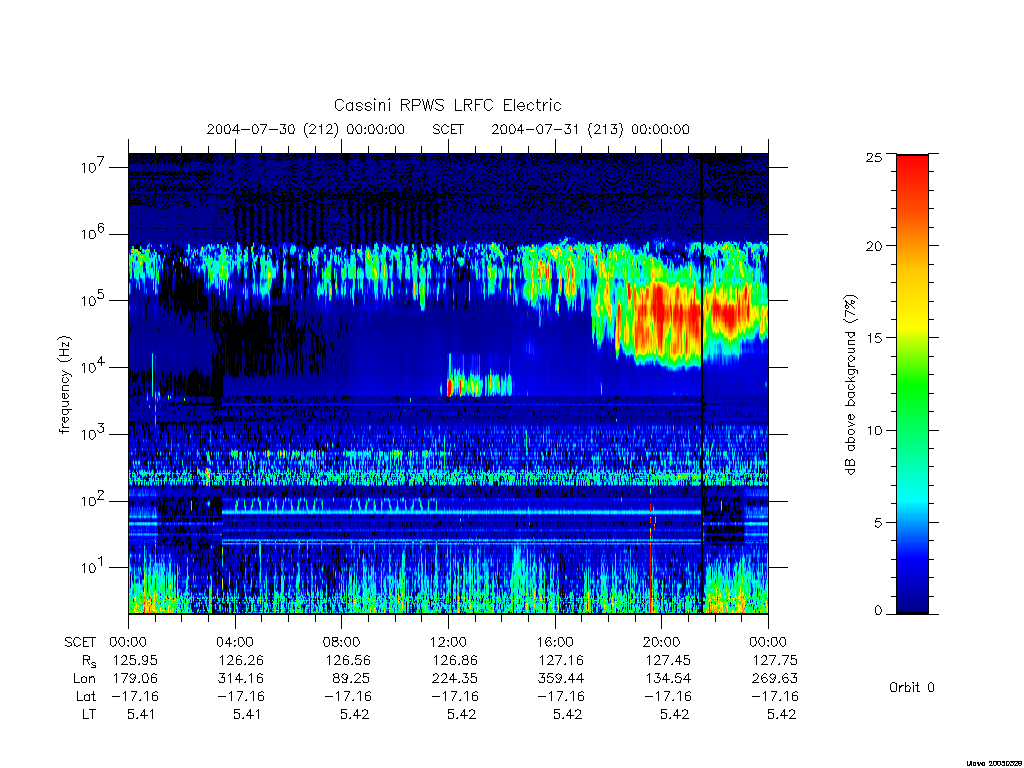Click the black vertical data gap line after 20:00
The image size is (1024, 768).
click(x=702, y=383)
